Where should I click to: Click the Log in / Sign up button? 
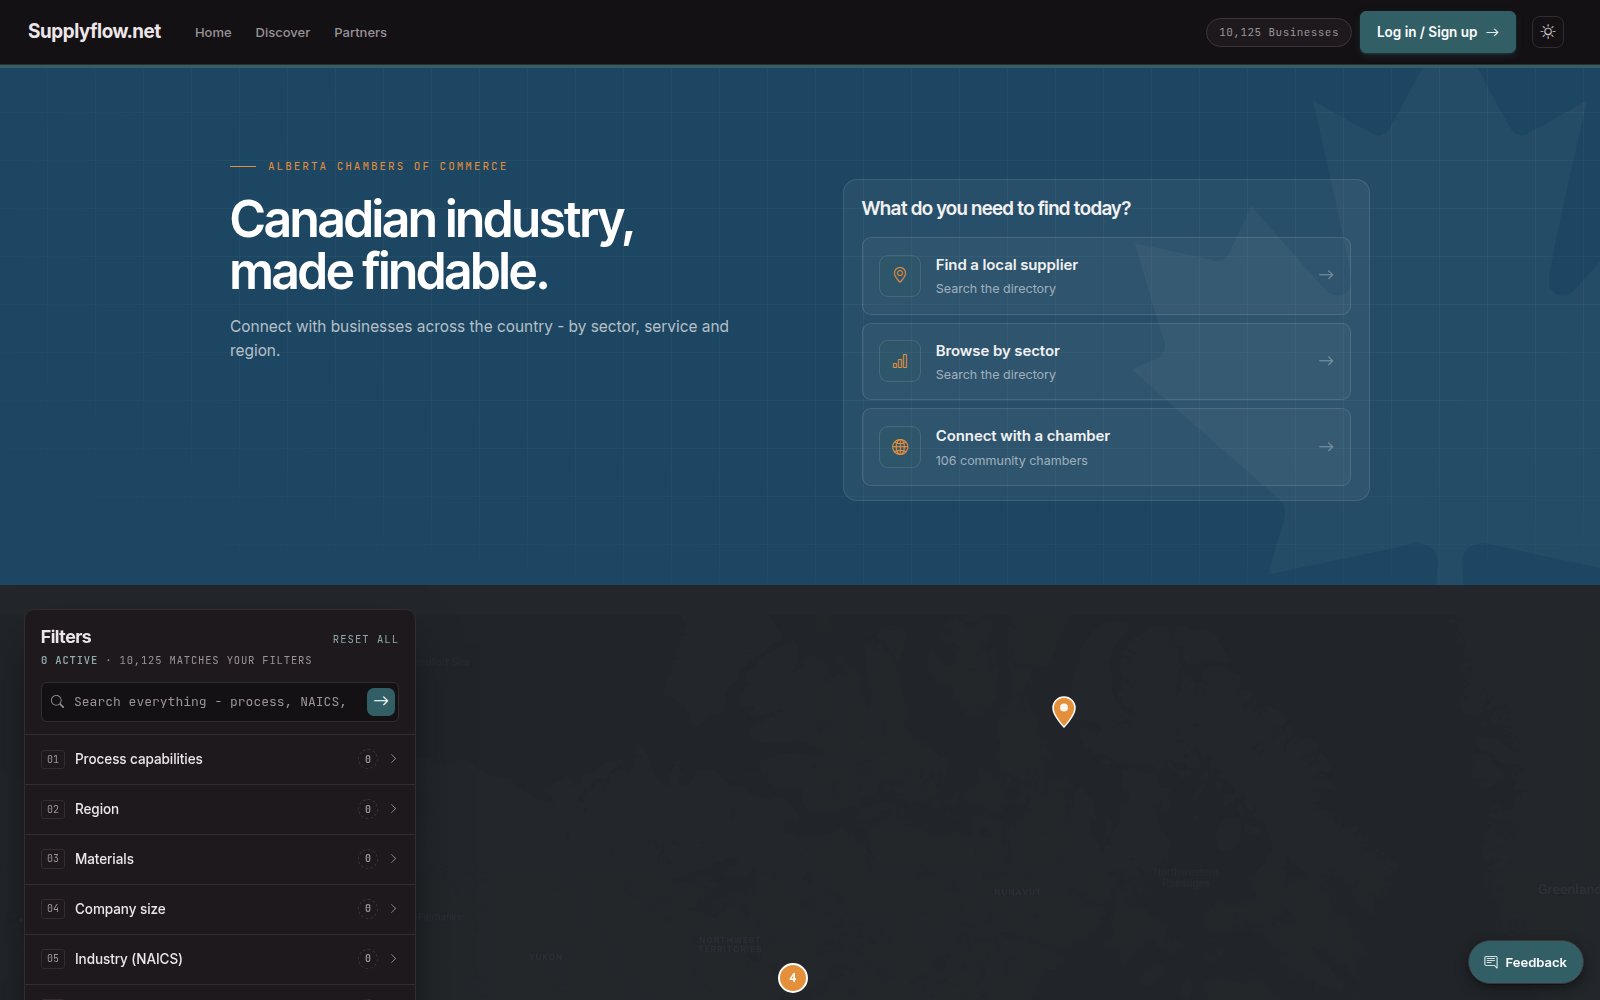[1438, 32]
